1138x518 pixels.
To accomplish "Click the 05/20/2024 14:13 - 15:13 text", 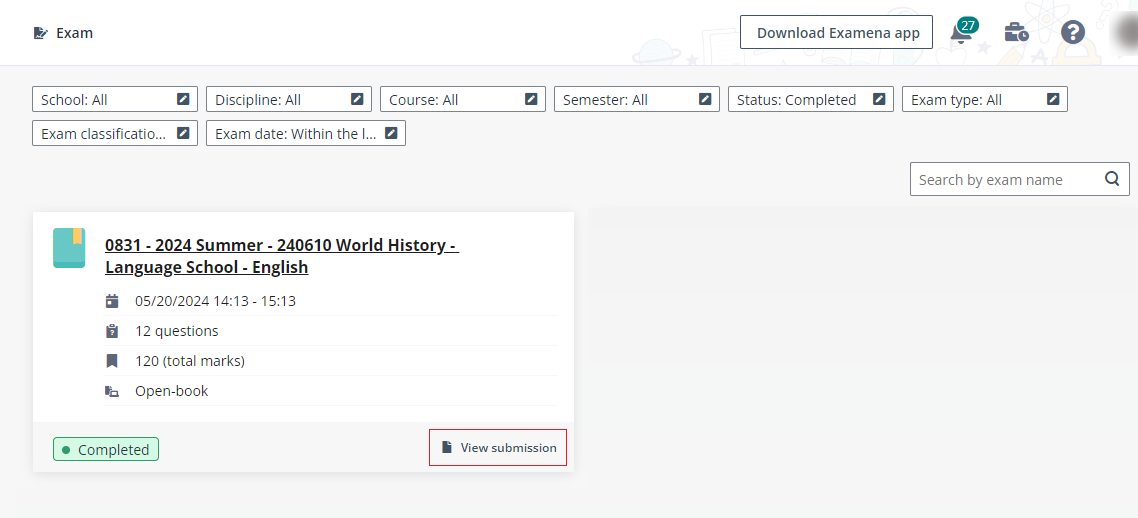I will (216, 301).
